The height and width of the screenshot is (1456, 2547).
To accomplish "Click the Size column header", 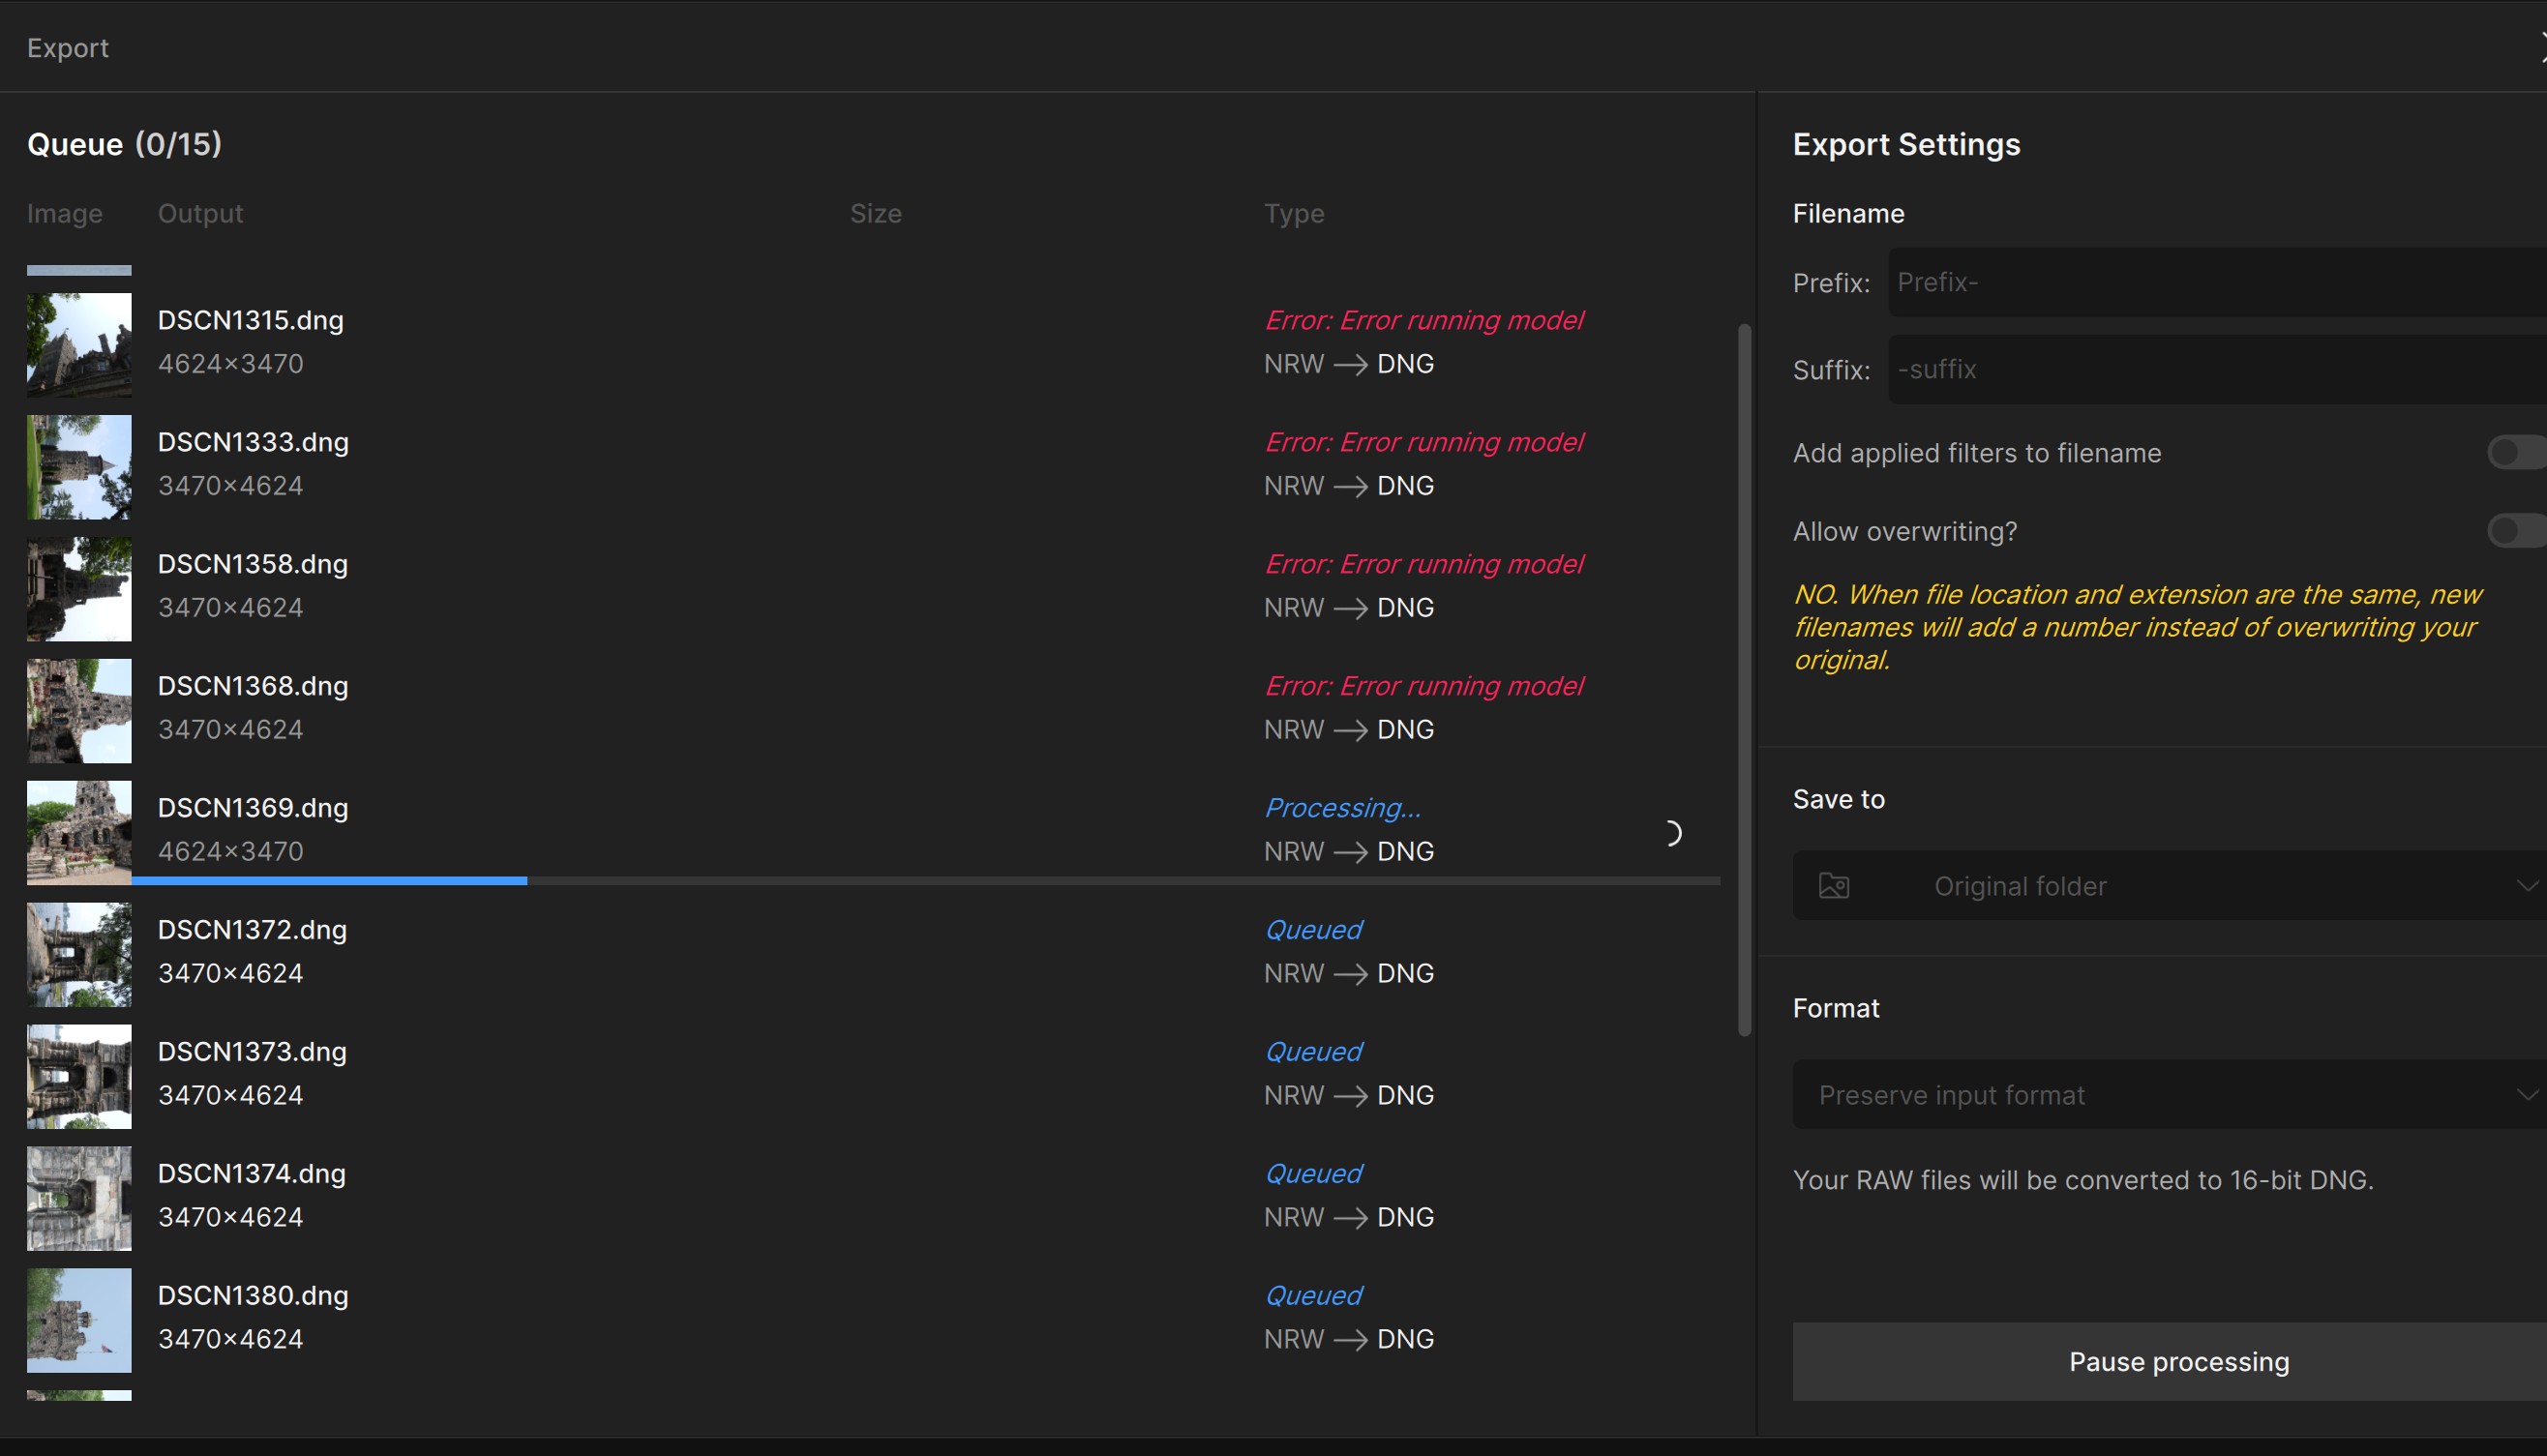I will pyautogui.click(x=875, y=214).
